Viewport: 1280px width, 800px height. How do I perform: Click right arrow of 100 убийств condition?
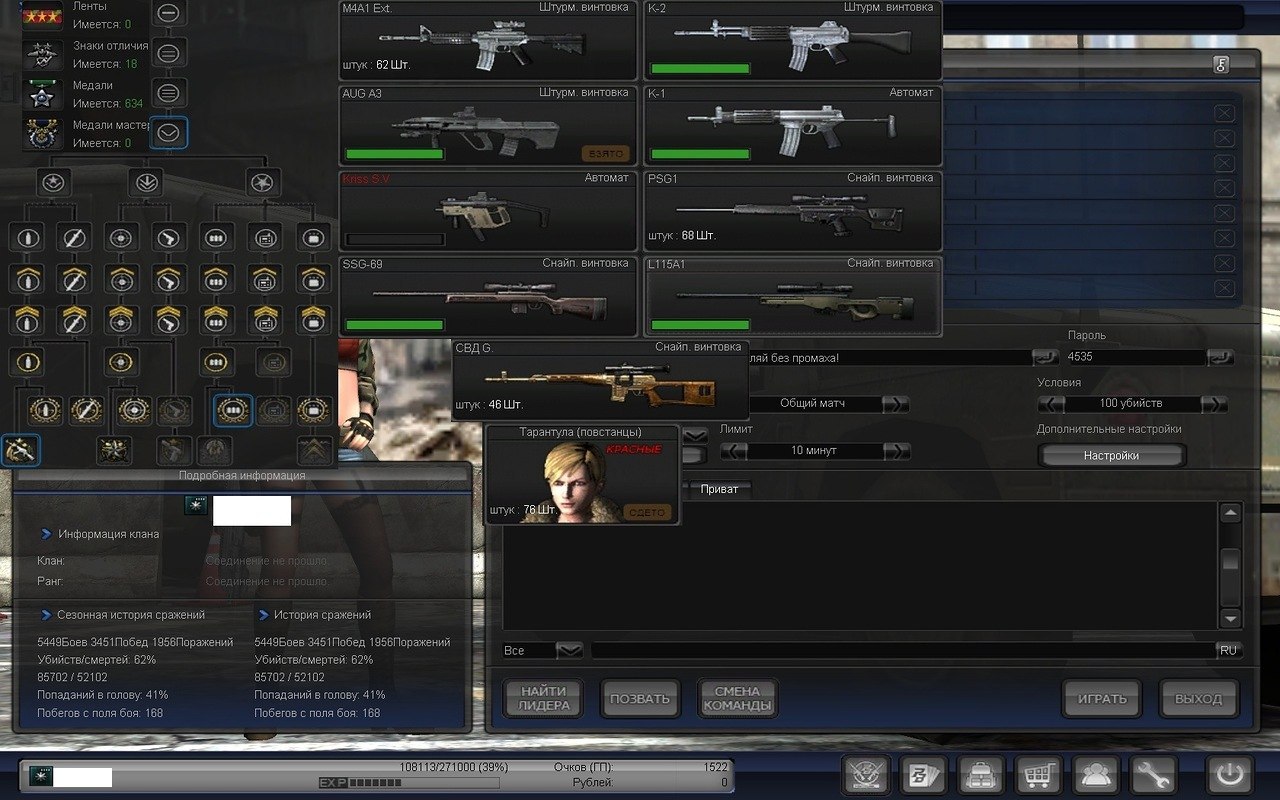(x=1214, y=404)
